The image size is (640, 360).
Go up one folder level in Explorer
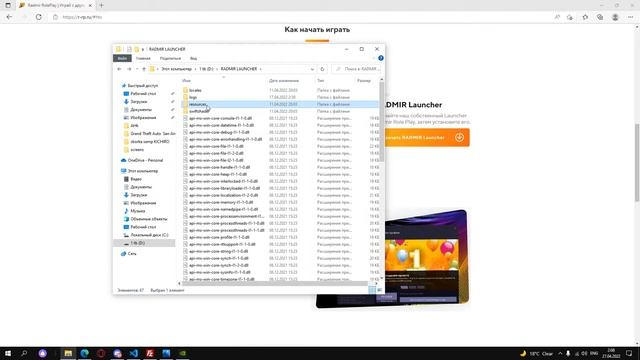(x=144, y=69)
